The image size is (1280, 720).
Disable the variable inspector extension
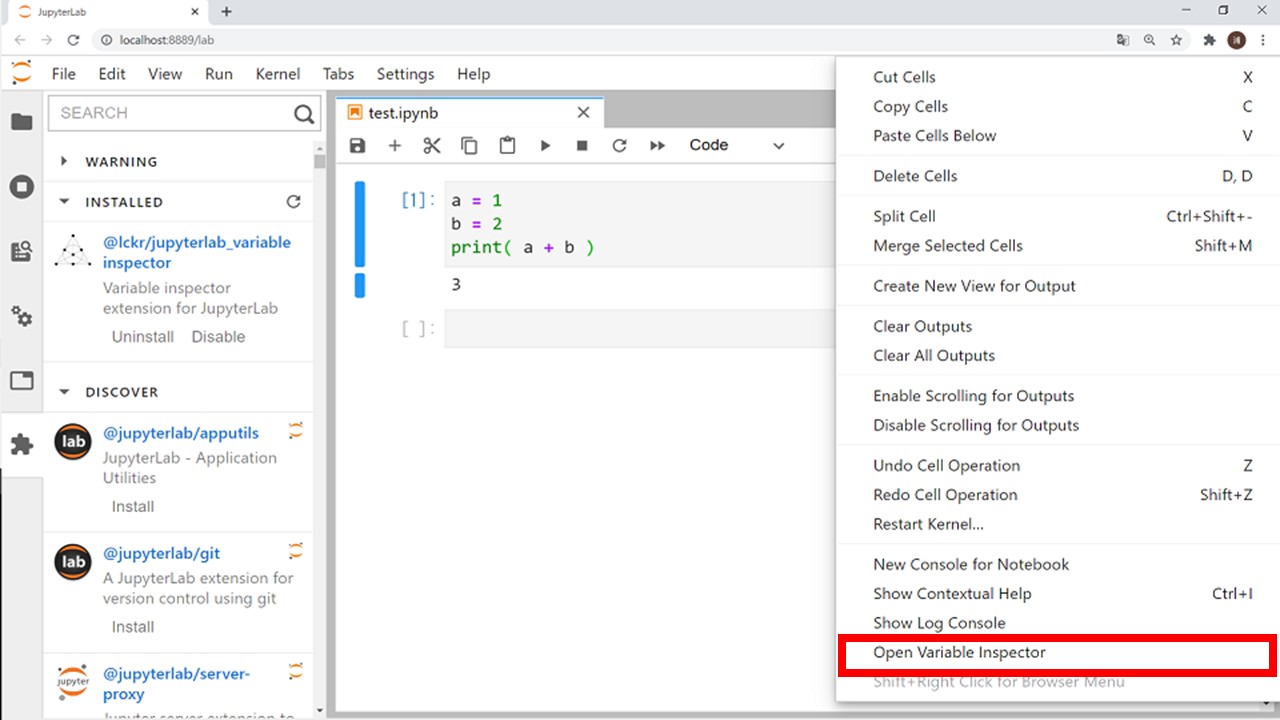(x=218, y=337)
